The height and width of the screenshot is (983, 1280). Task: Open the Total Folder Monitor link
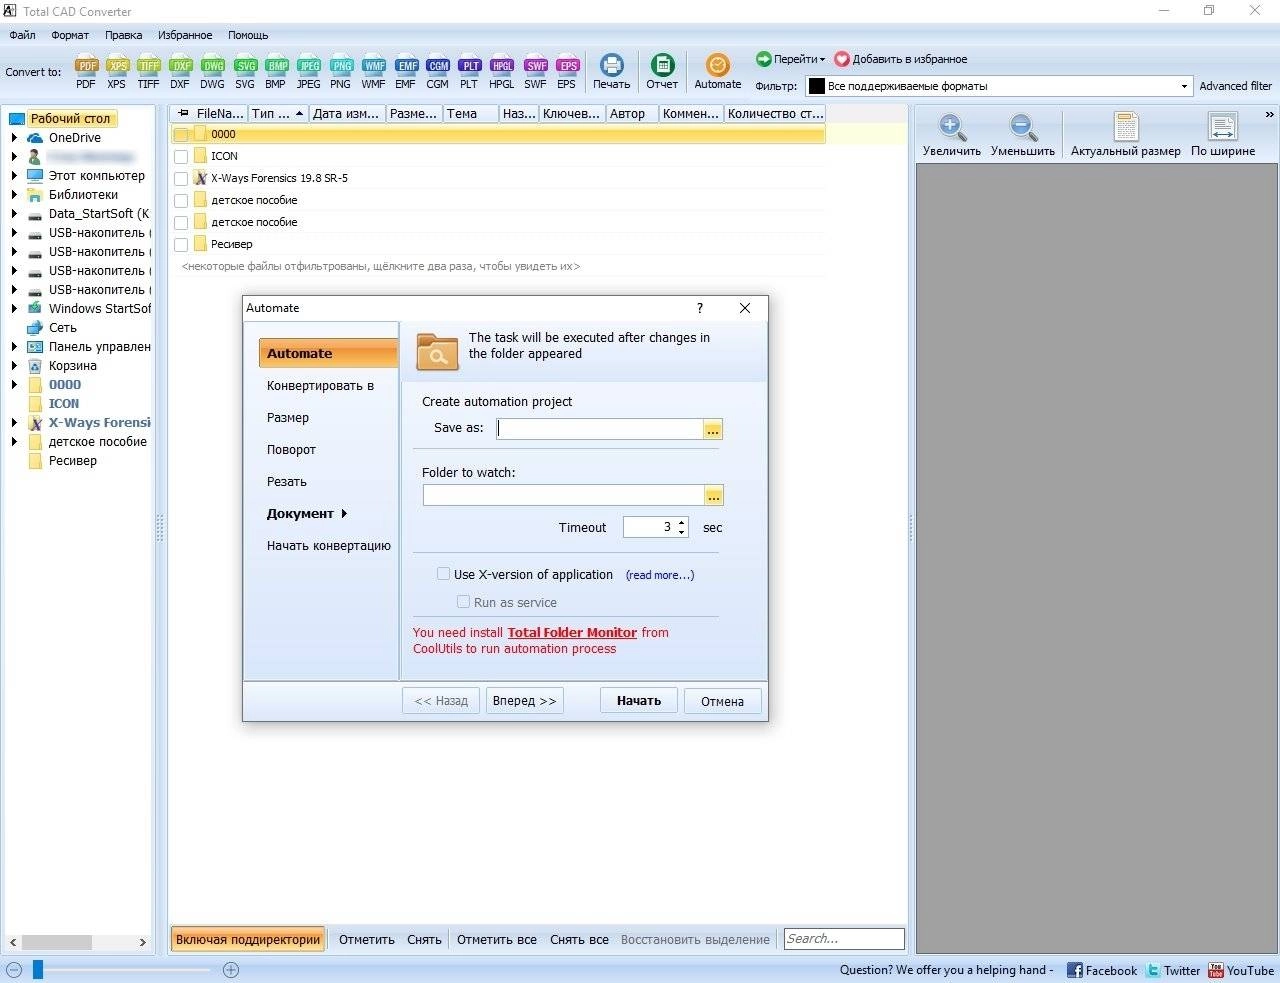[572, 633]
